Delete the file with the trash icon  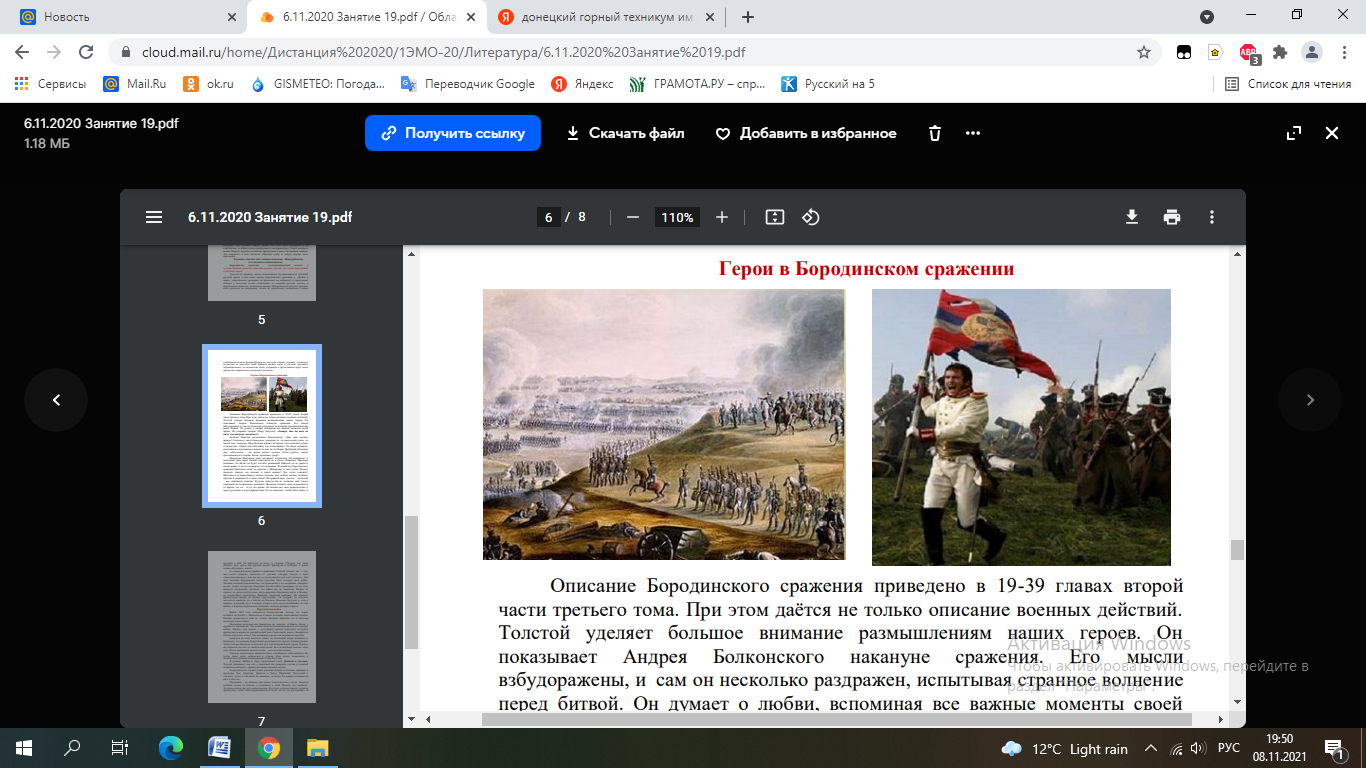[935, 133]
